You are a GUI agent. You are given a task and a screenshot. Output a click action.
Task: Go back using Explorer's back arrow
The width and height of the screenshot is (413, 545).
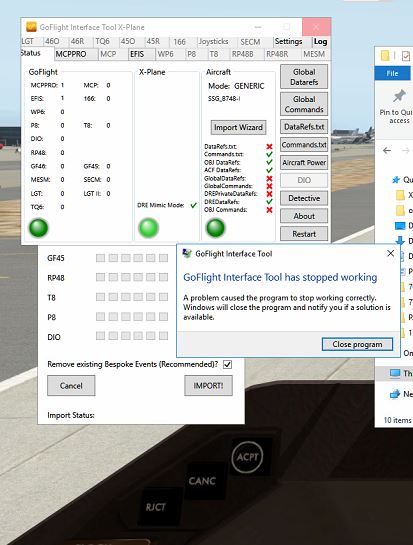(387, 151)
